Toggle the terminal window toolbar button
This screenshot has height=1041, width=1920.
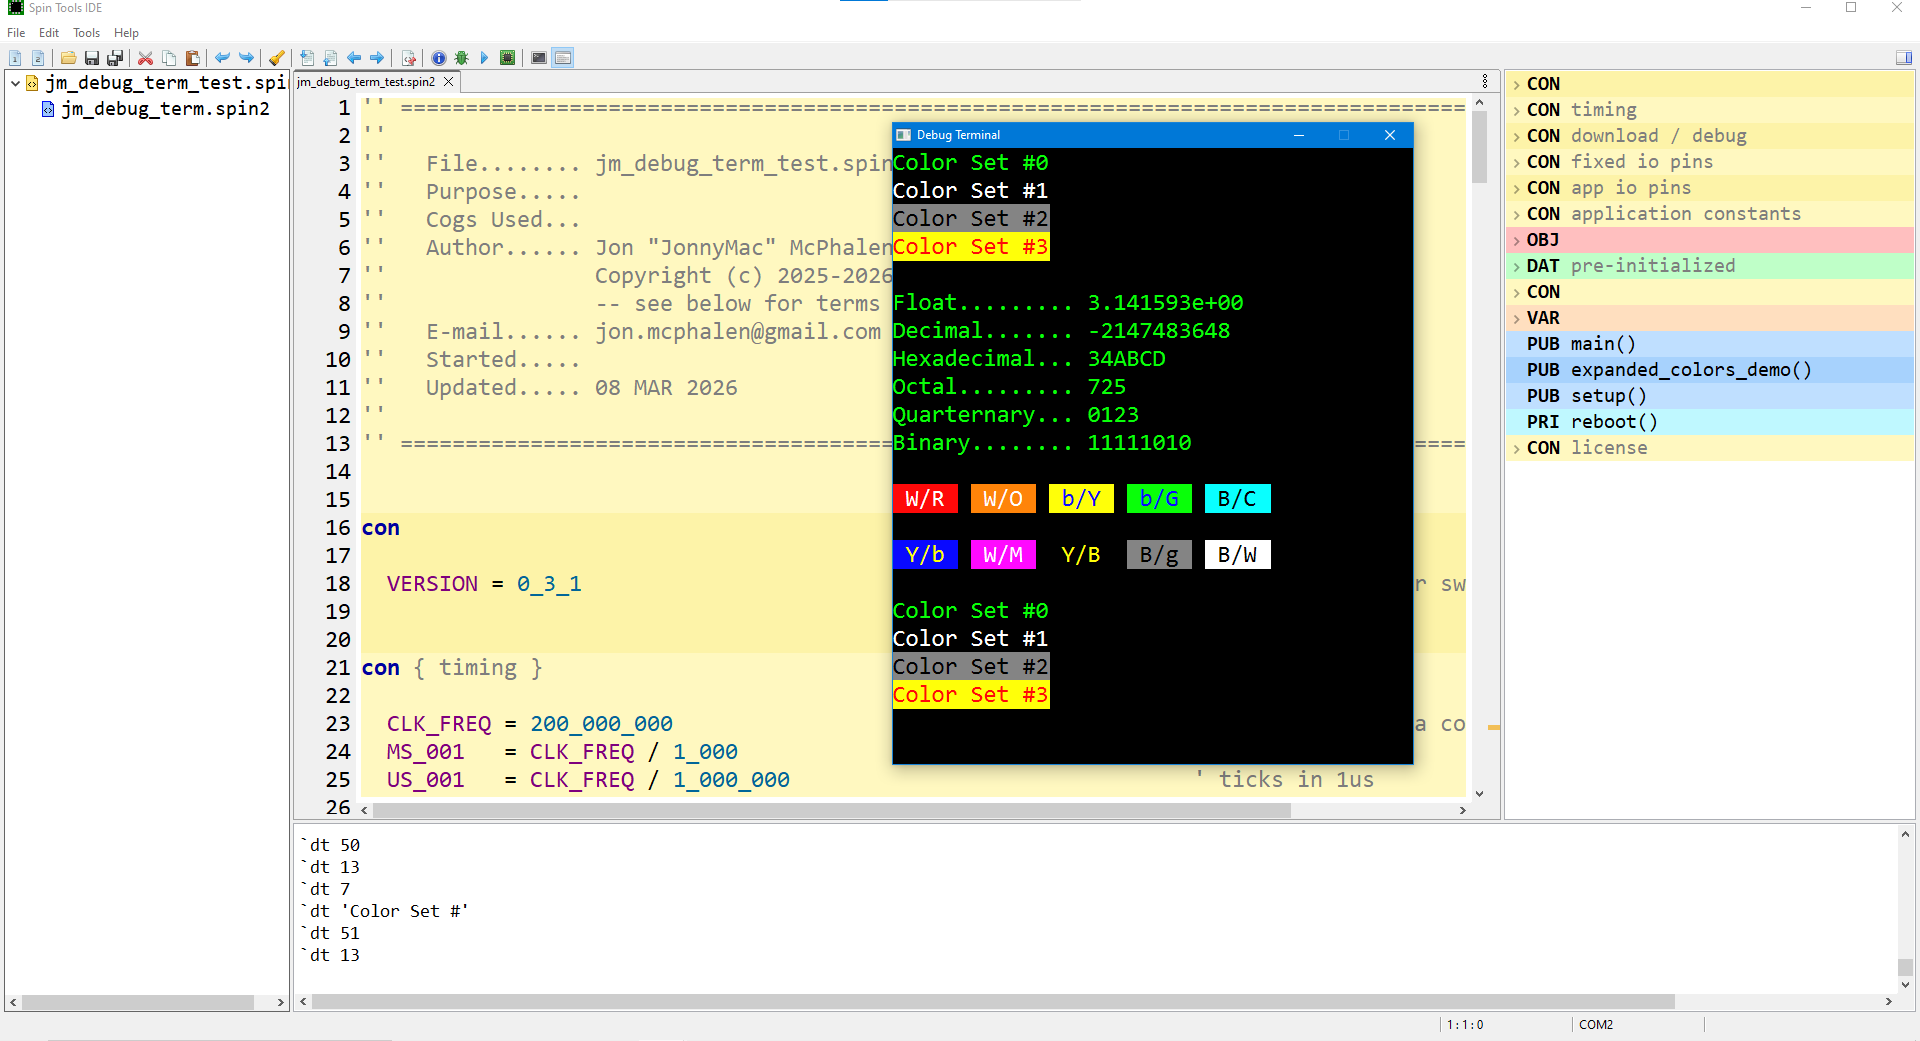539,58
